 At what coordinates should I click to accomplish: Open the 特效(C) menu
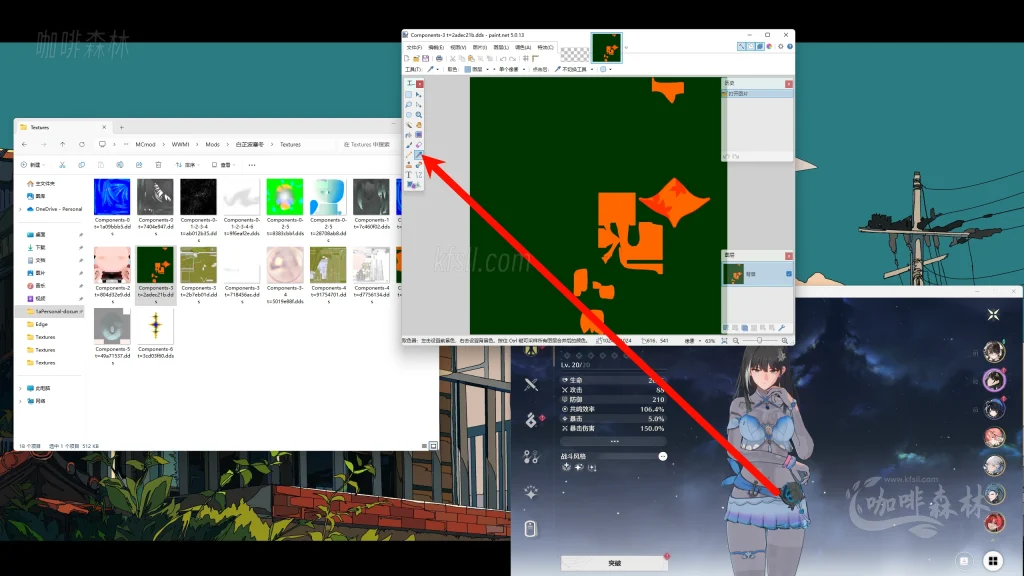545,47
